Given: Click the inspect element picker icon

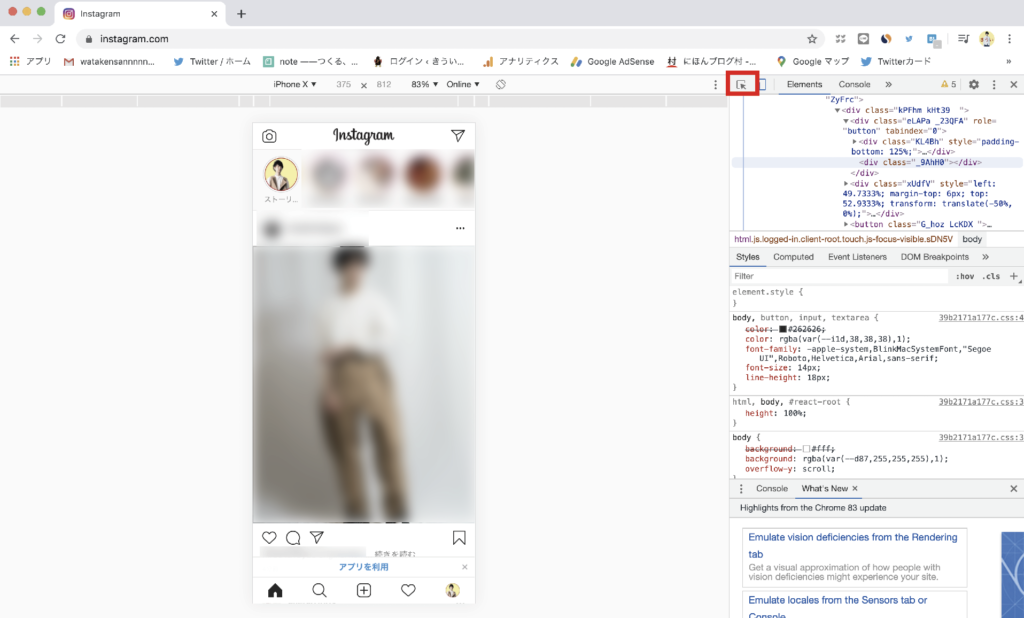Looking at the screenshot, I should click(x=741, y=84).
